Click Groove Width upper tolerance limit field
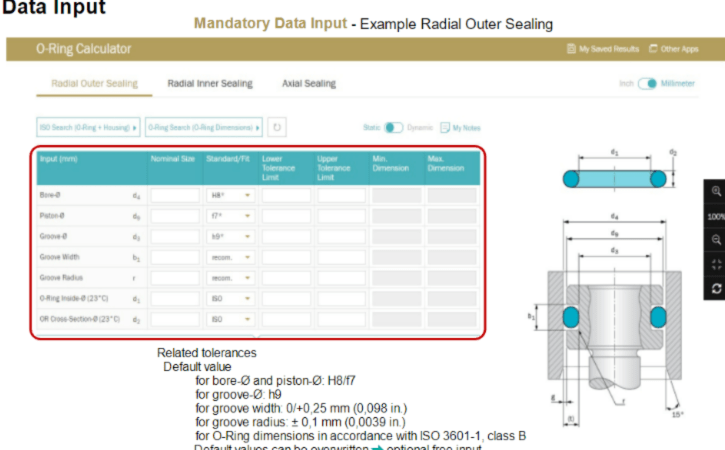 click(x=342, y=257)
